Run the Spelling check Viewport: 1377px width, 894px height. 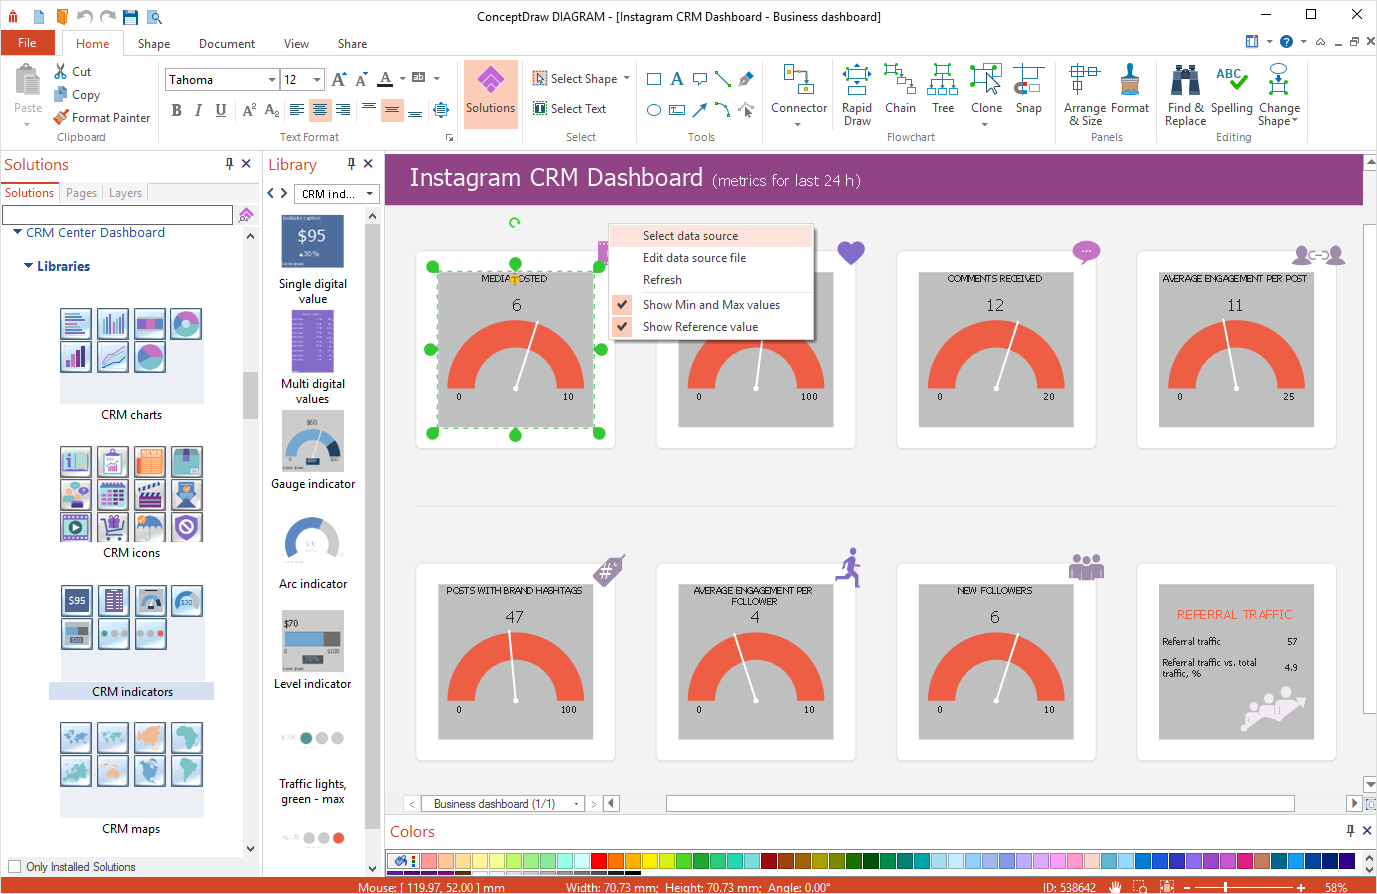(x=1231, y=90)
